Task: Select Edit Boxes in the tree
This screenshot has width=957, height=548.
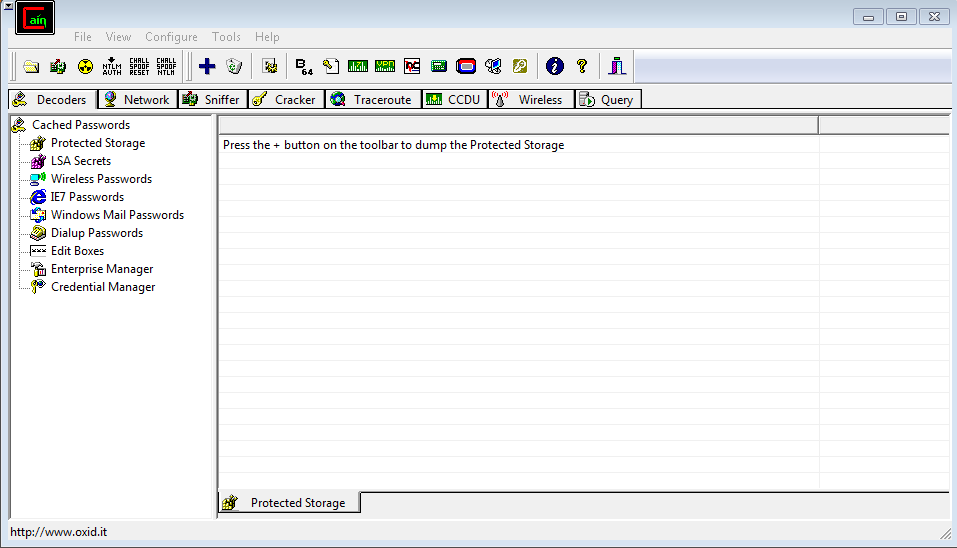Action: point(78,251)
